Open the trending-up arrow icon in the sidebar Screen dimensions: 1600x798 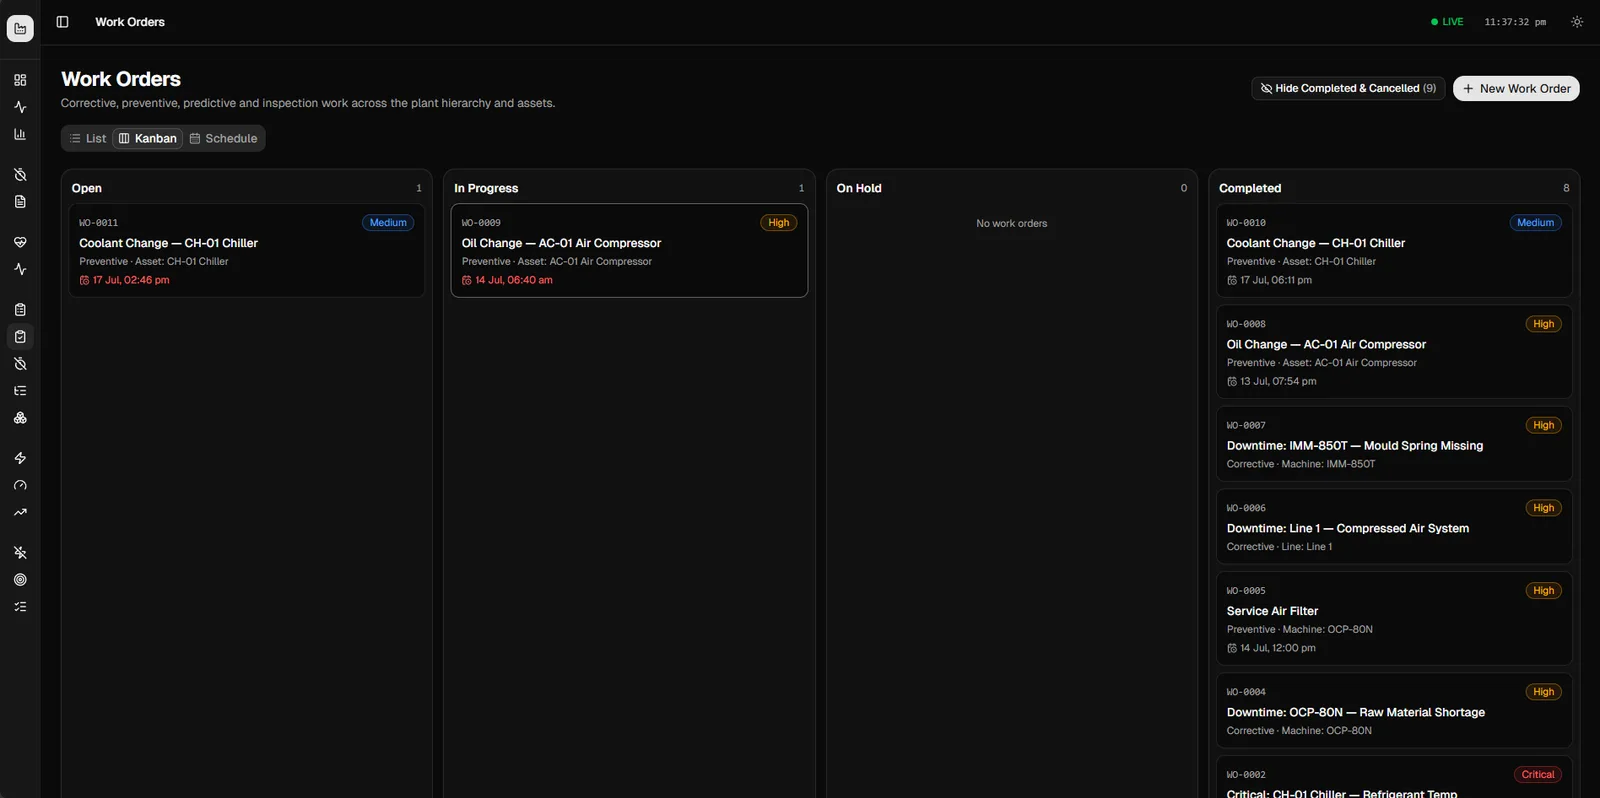coord(20,512)
